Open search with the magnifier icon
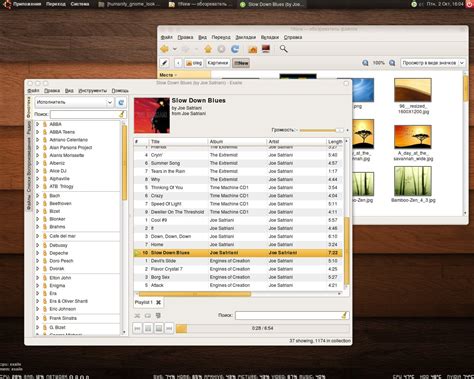 pyautogui.click(x=283, y=49)
